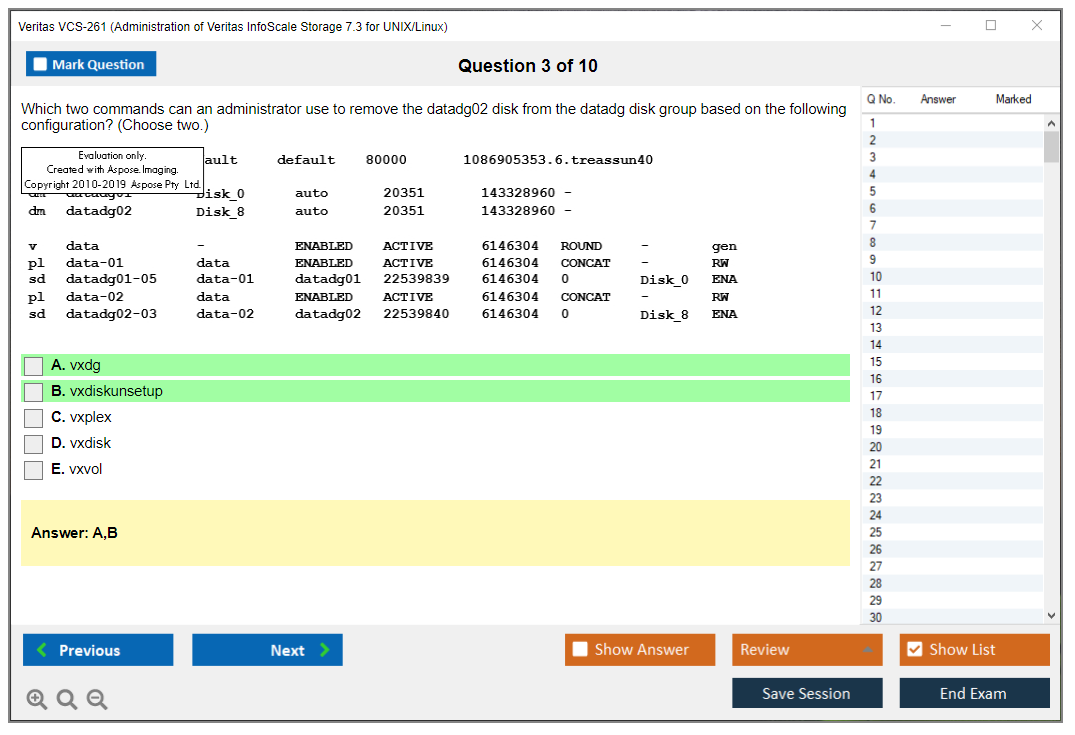The image size is (1075, 735).
Task: Click the green right chevron on Next
Action: pos(324,650)
